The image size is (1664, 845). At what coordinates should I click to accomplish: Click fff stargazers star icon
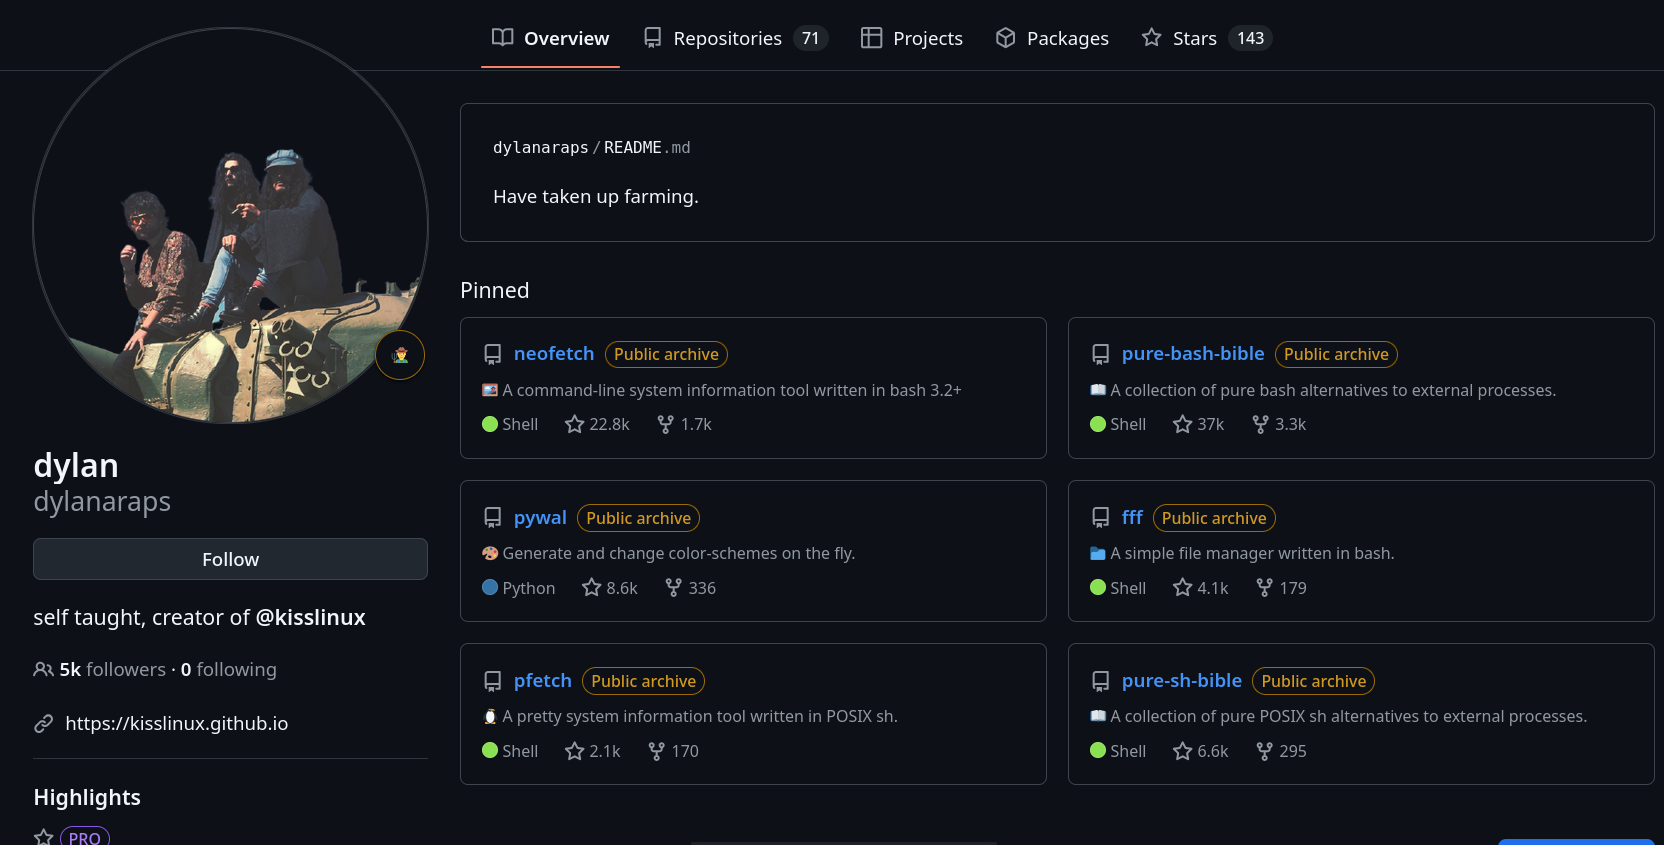click(x=1182, y=588)
